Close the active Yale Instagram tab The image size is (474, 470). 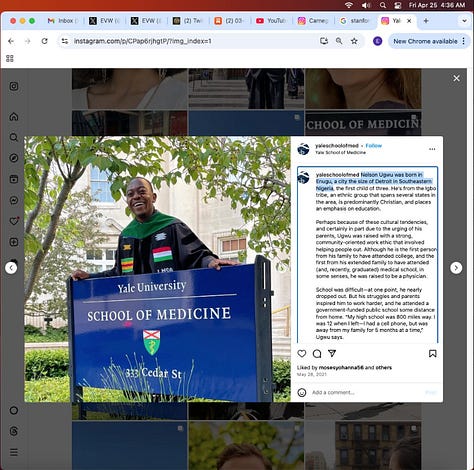[x=409, y=21]
